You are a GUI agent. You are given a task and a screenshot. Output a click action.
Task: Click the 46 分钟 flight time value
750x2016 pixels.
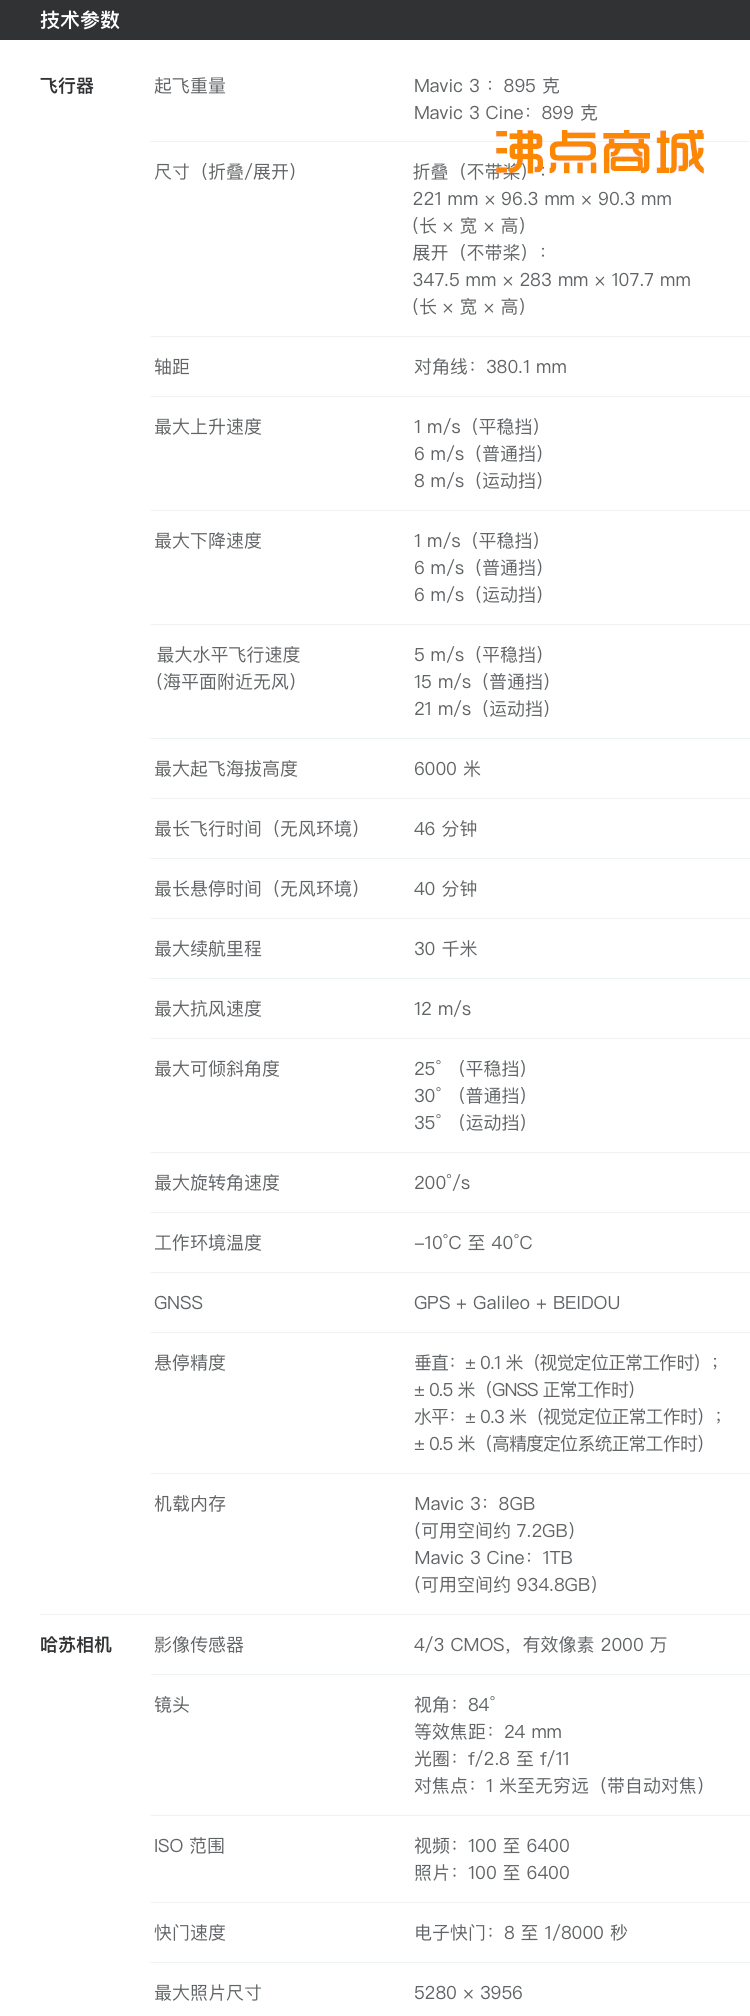click(x=446, y=829)
